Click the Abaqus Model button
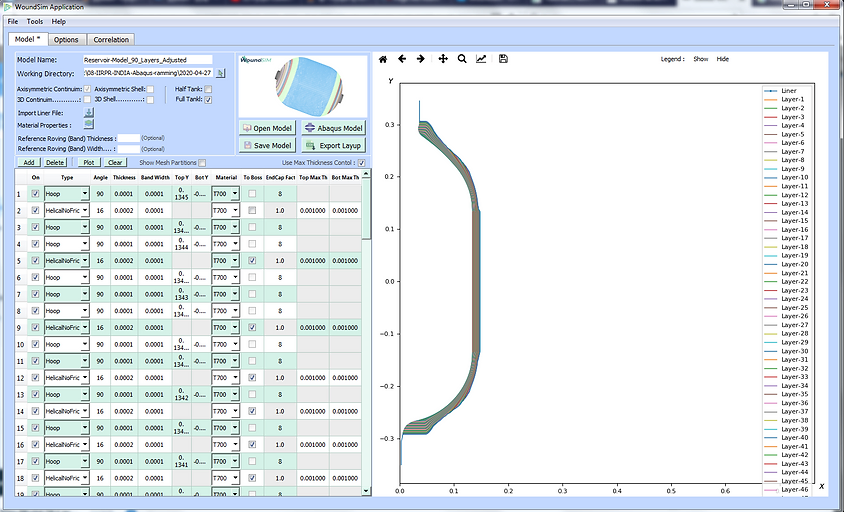This screenshot has height=512, width=844. click(x=334, y=128)
